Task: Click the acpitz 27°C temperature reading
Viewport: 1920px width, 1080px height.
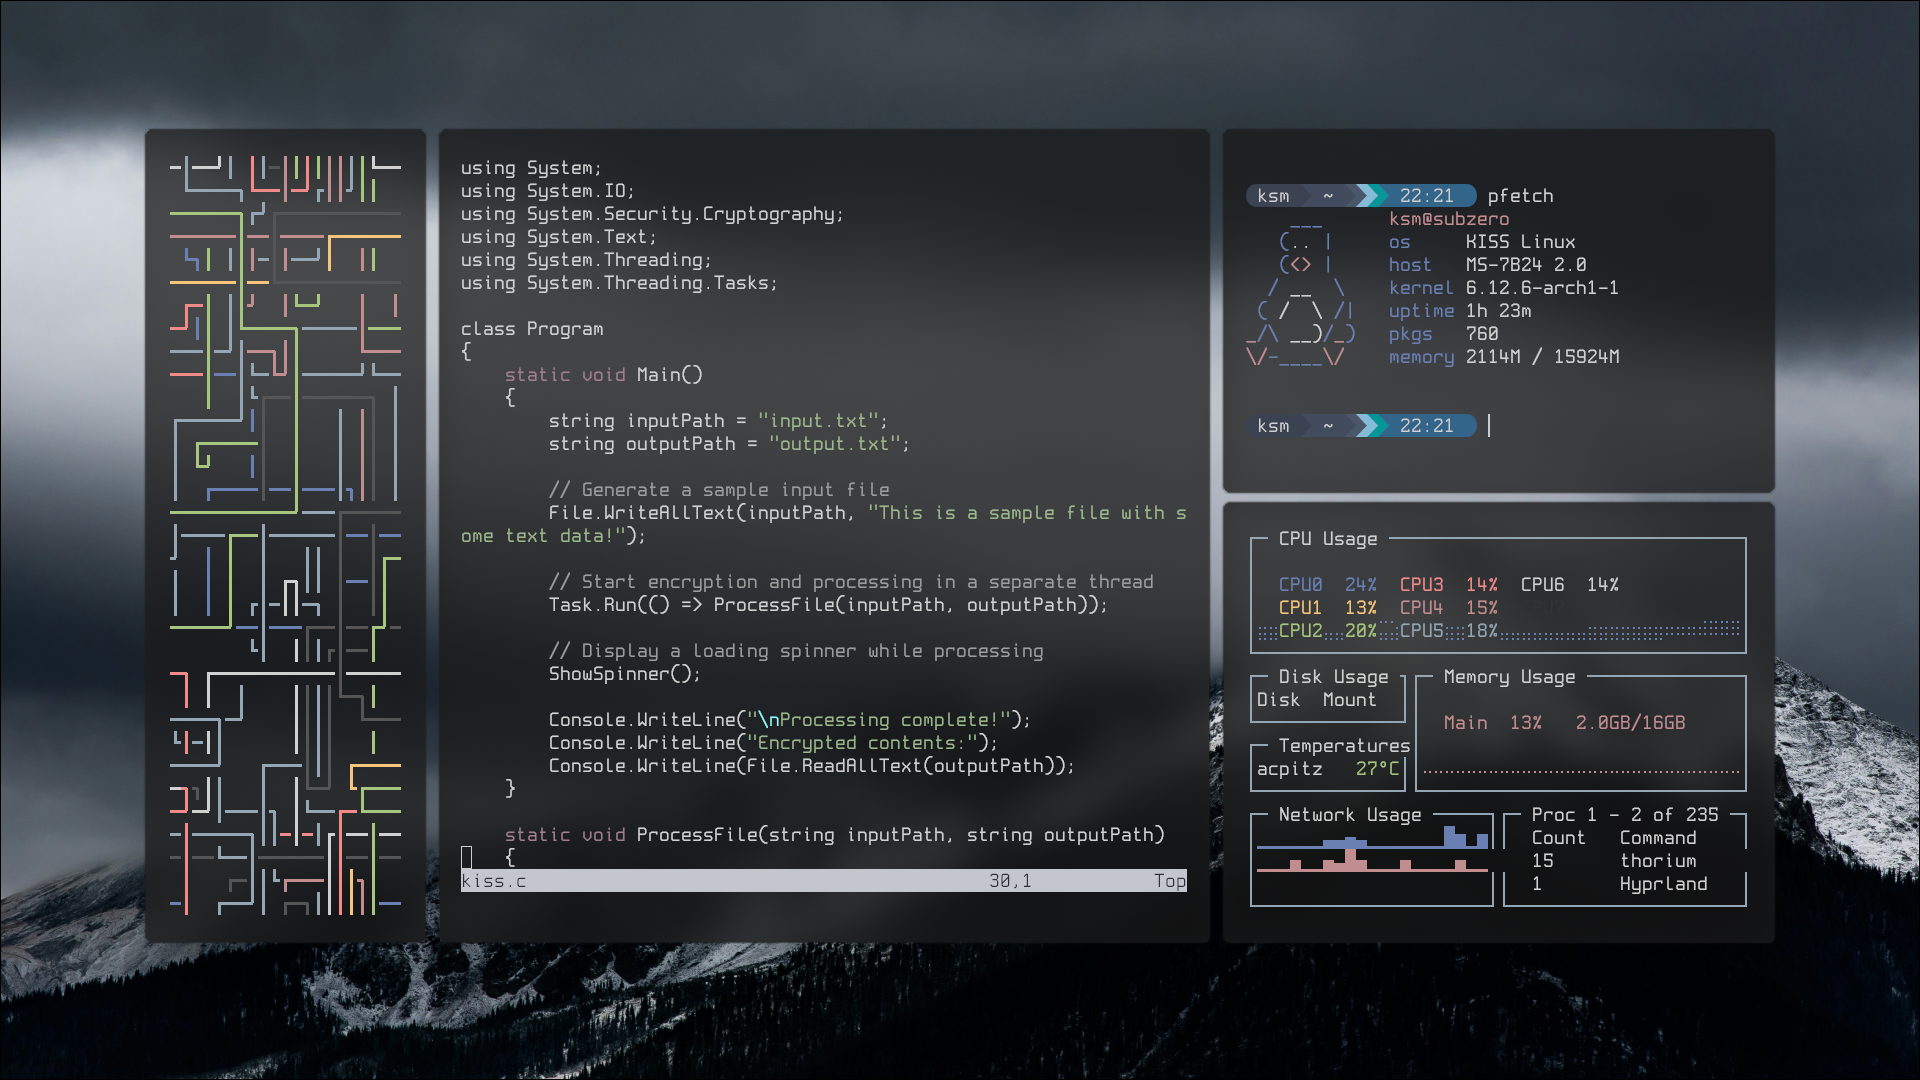Action: (1327, 769)
